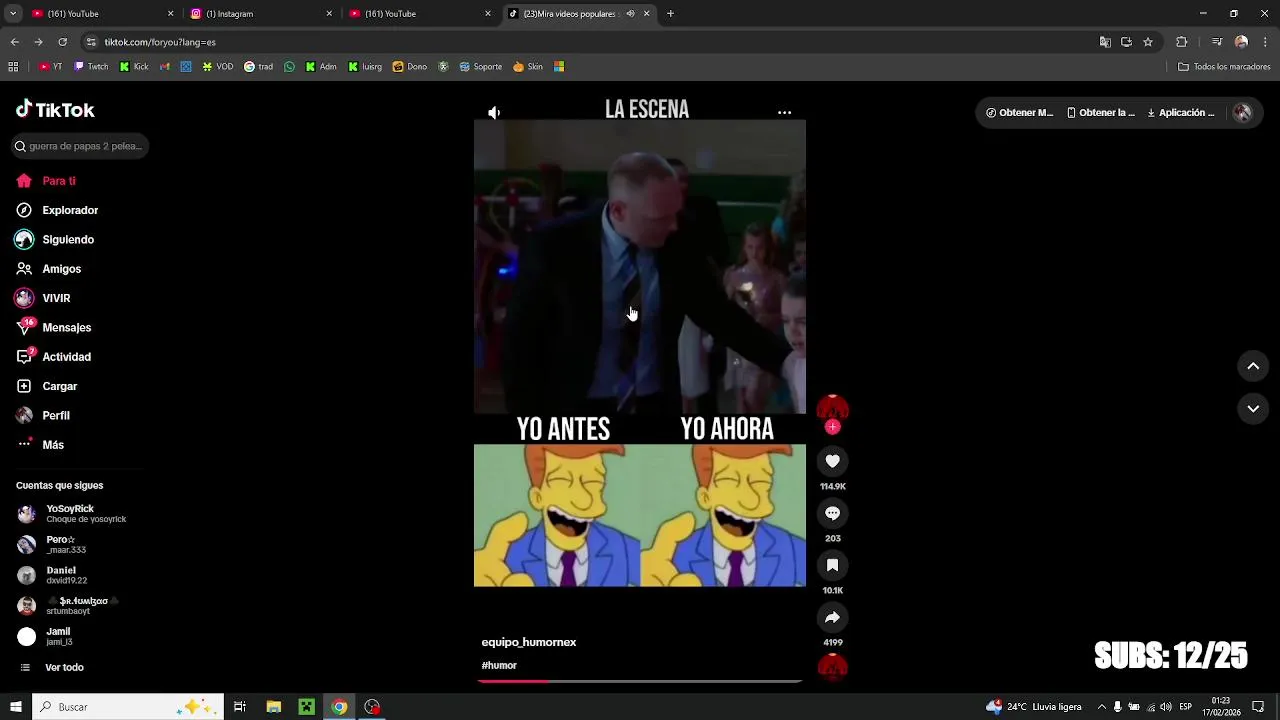This screenshot has height=720, width=1280.
Task: Open the Kick bookmark
Action: pos(134,67)
